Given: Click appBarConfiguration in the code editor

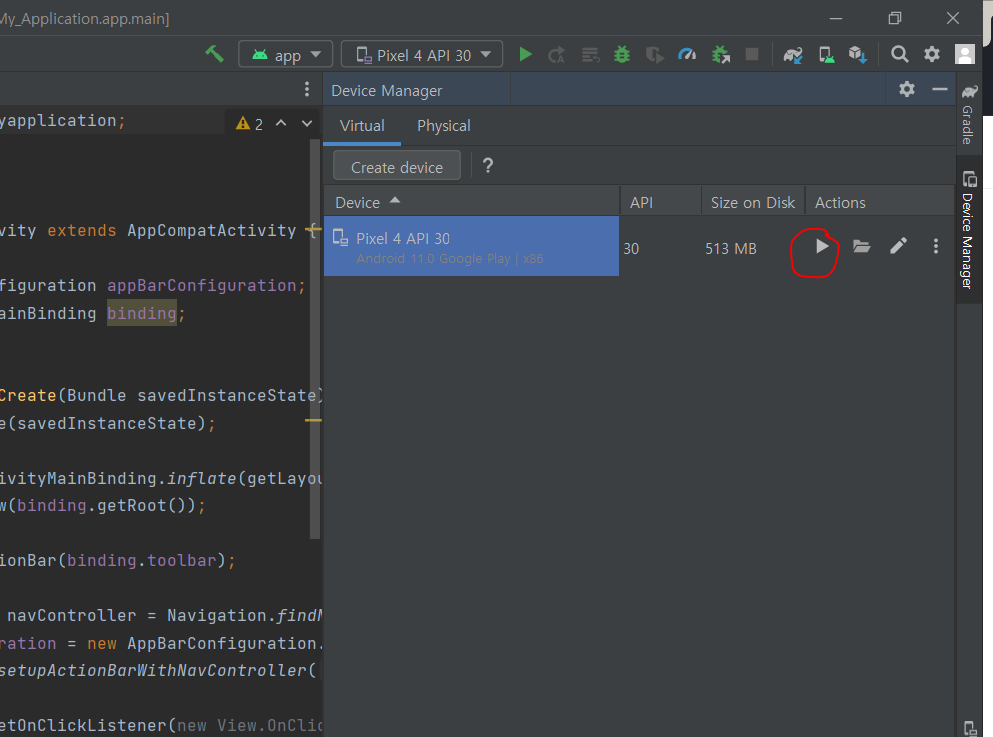Looking at the screenshot, I should click(x=201, y=286).
